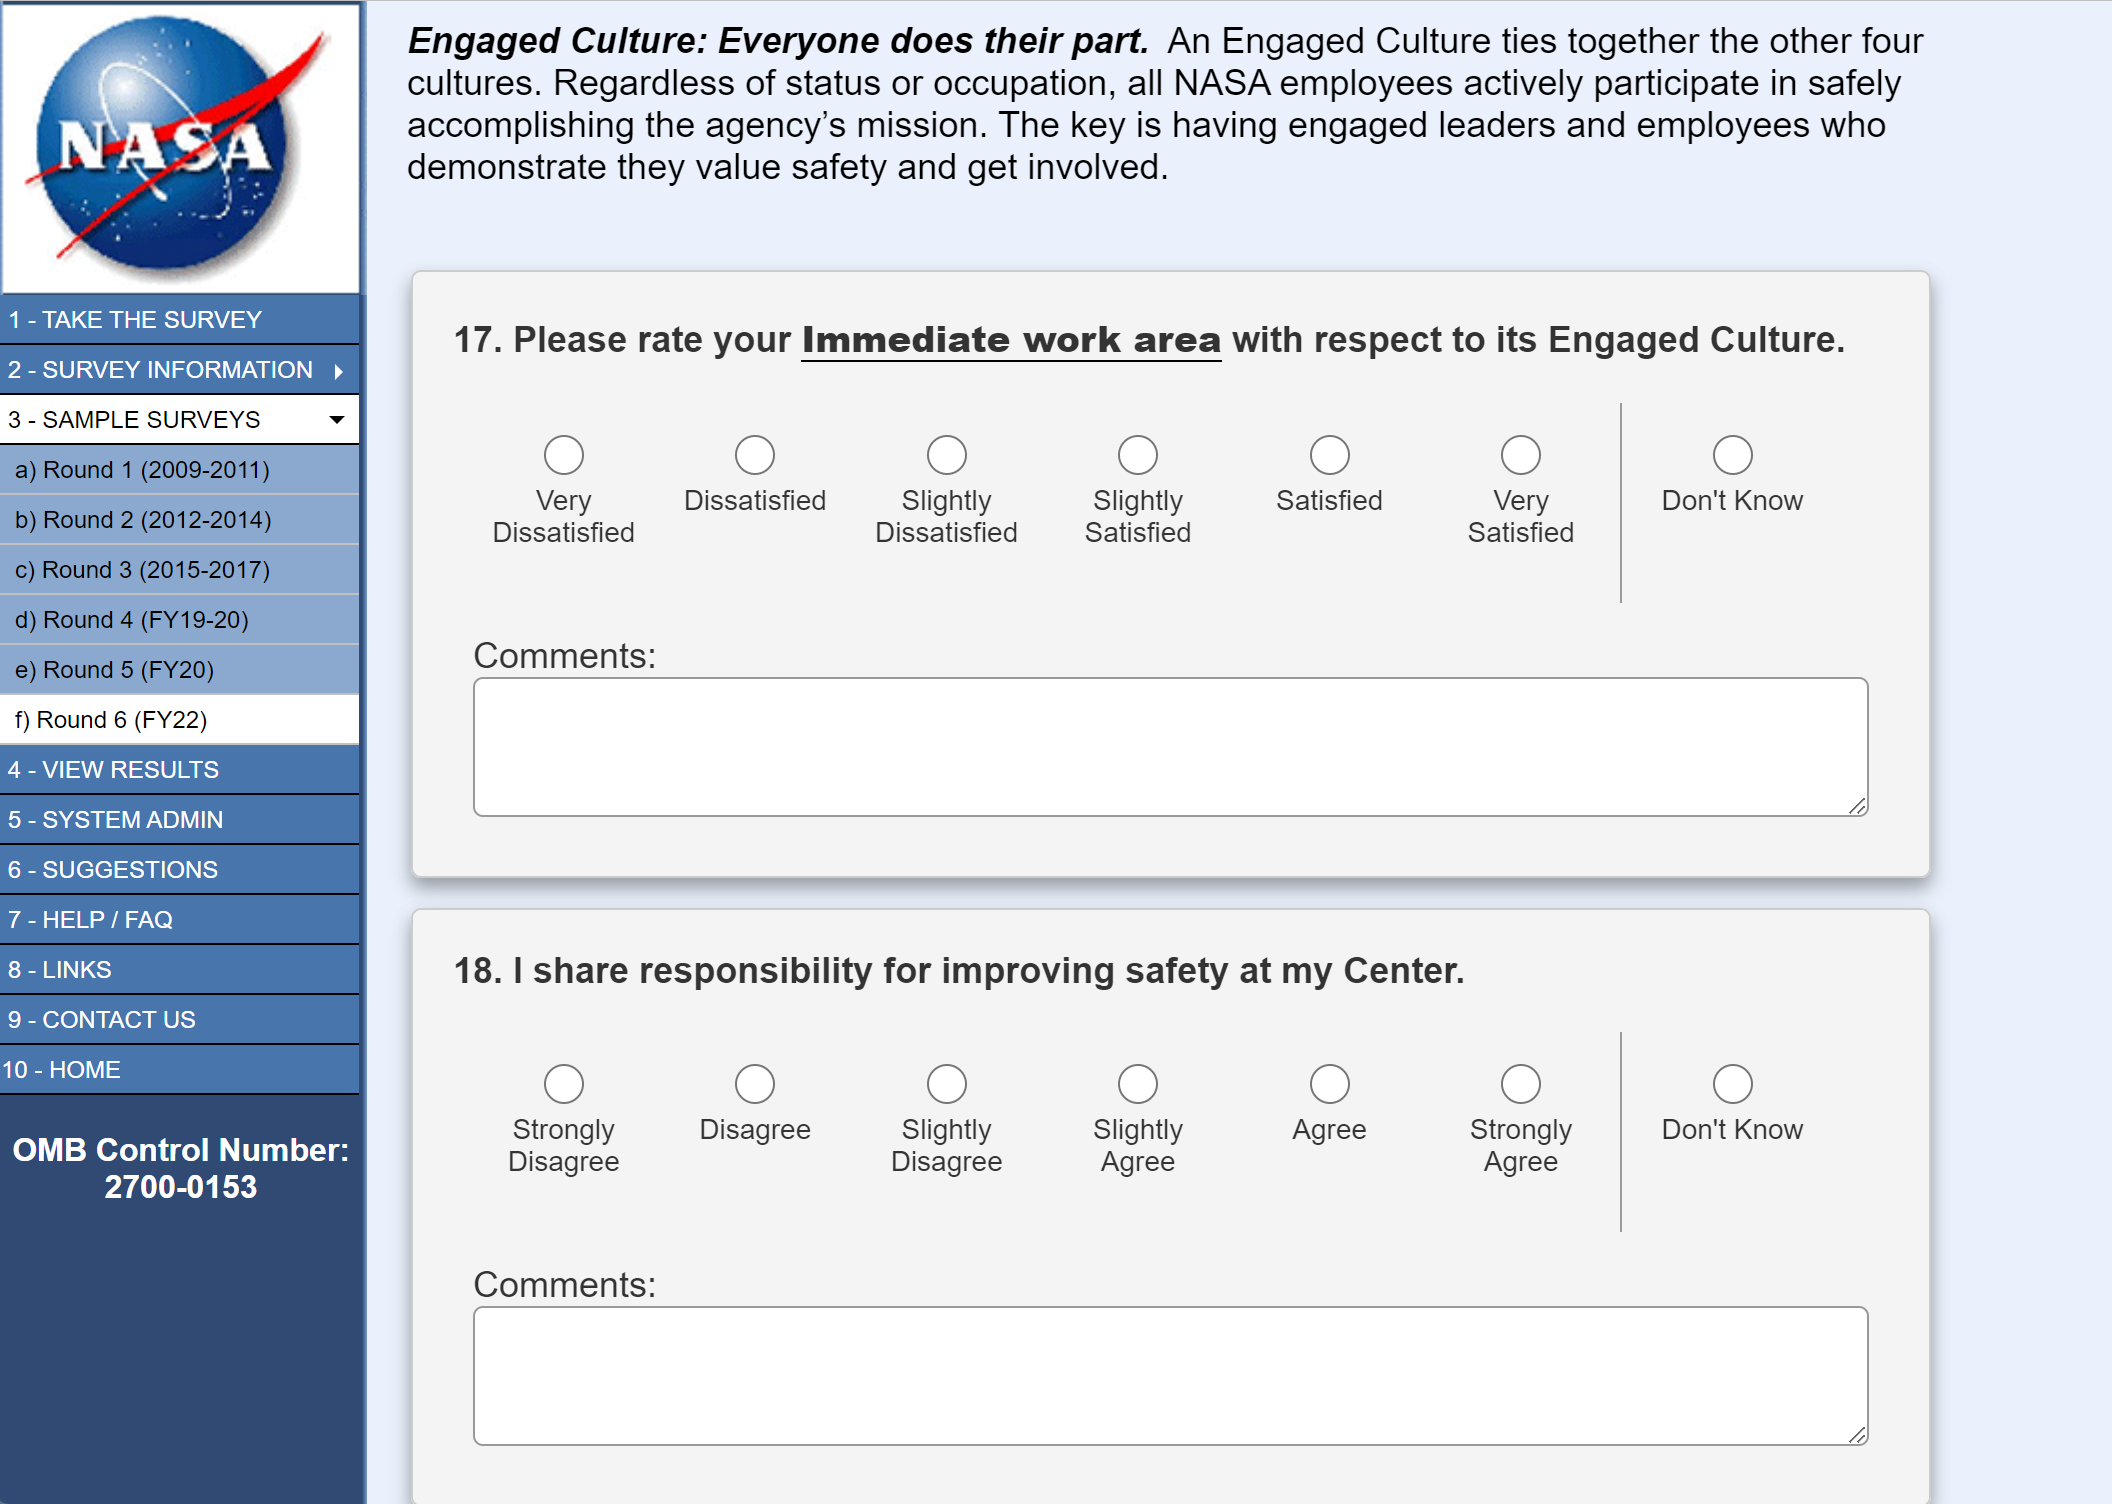Image resolution: width=2112 pixels, height=1504 pixels.
Task: Open Contact Us menu item
Action: 101,1020
